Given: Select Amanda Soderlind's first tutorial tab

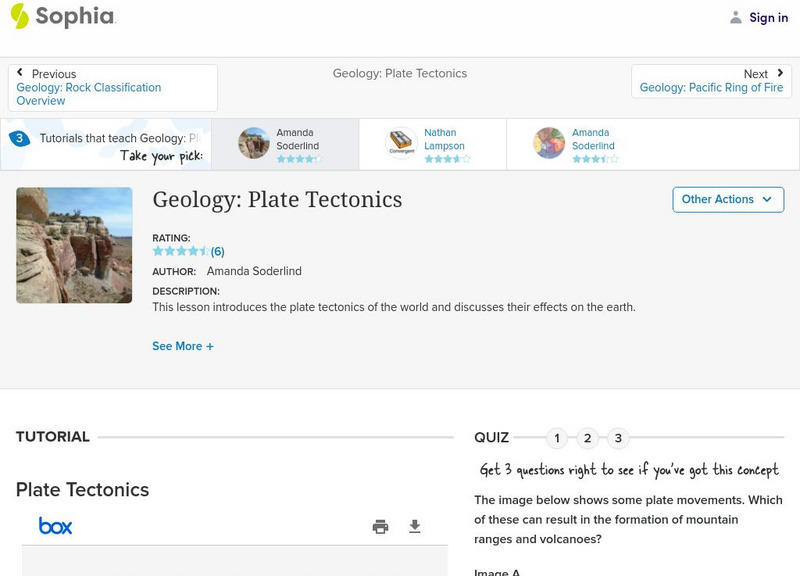Looking at the screenshot, I should [x=284, y=144].
